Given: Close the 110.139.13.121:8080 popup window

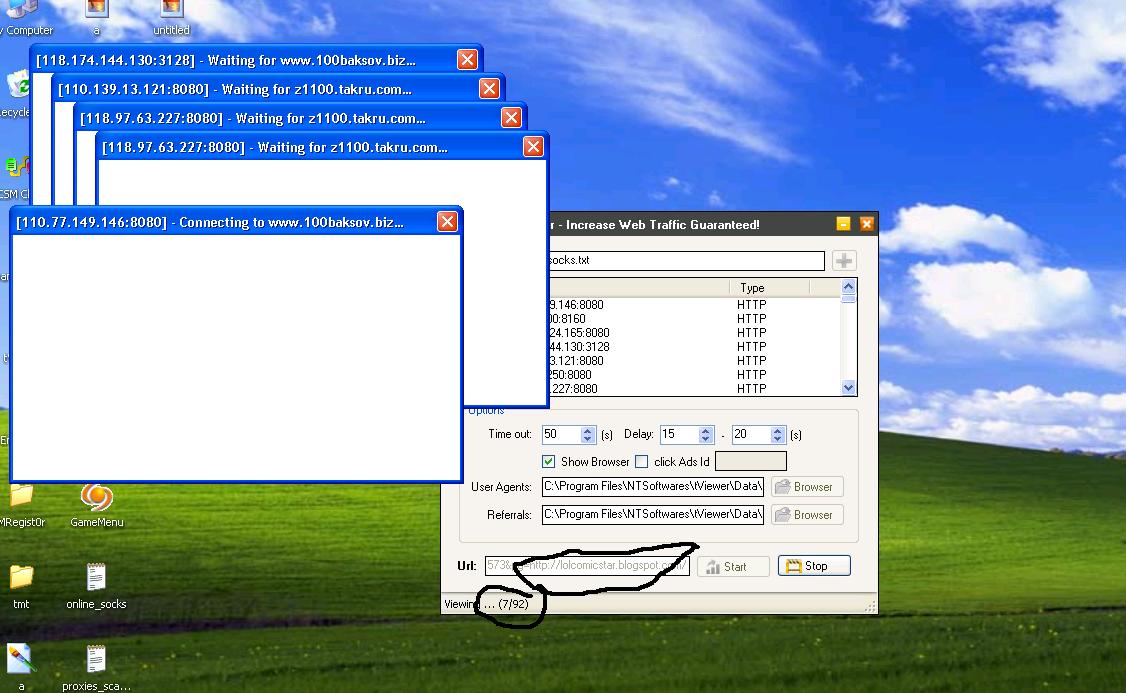Looking at the screenshot, I should pyautogui.click(x=489, y=88).
